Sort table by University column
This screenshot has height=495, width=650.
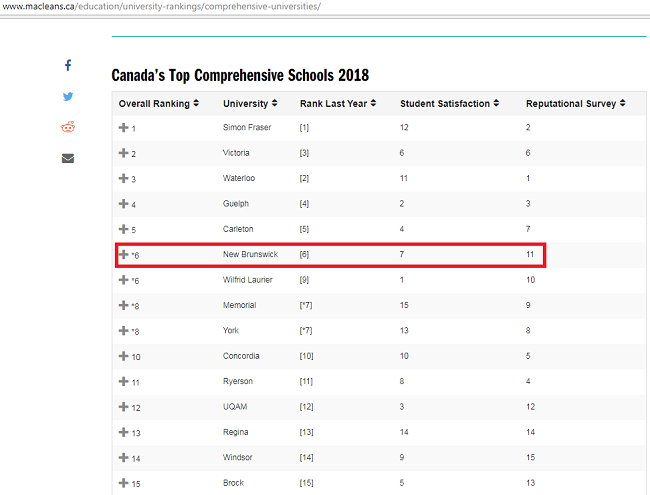[250, 103]
